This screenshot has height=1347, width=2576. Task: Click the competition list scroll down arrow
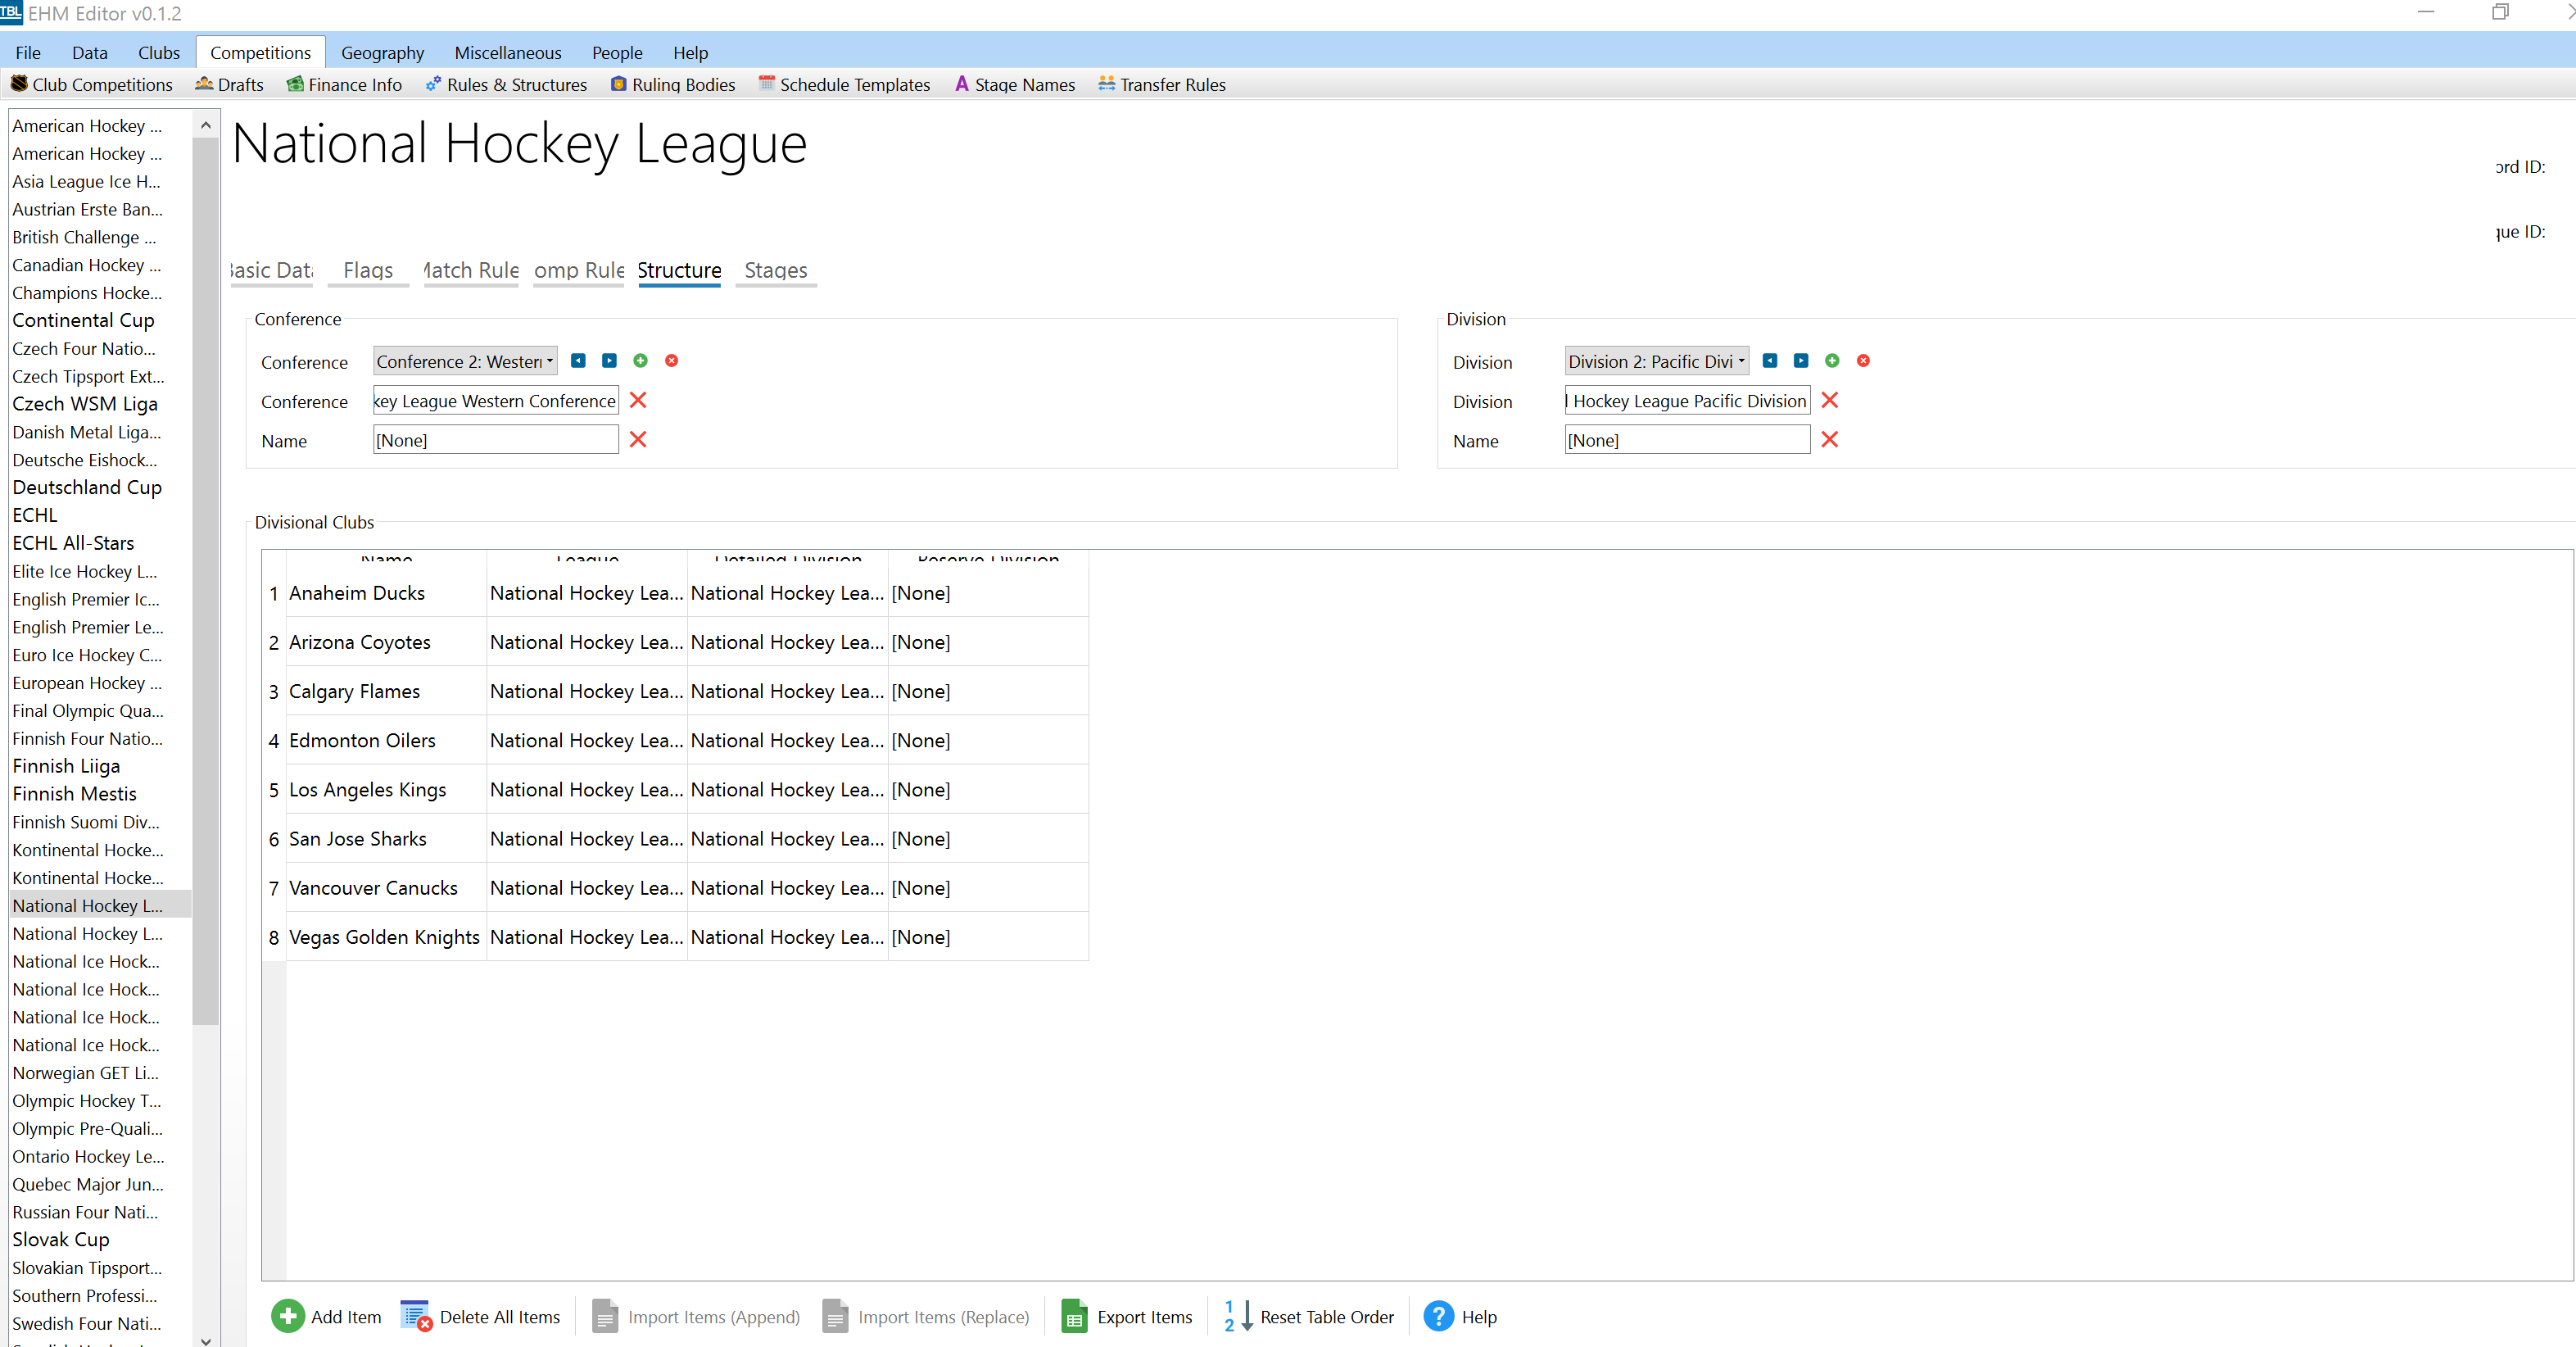point(205,1340)
